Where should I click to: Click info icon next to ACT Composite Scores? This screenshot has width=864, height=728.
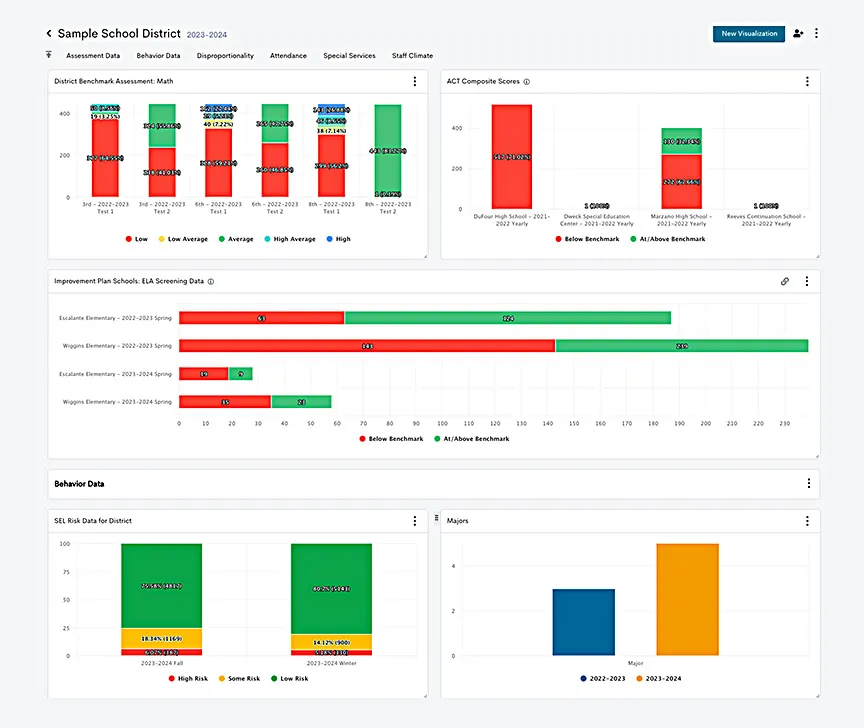[527, 82]
